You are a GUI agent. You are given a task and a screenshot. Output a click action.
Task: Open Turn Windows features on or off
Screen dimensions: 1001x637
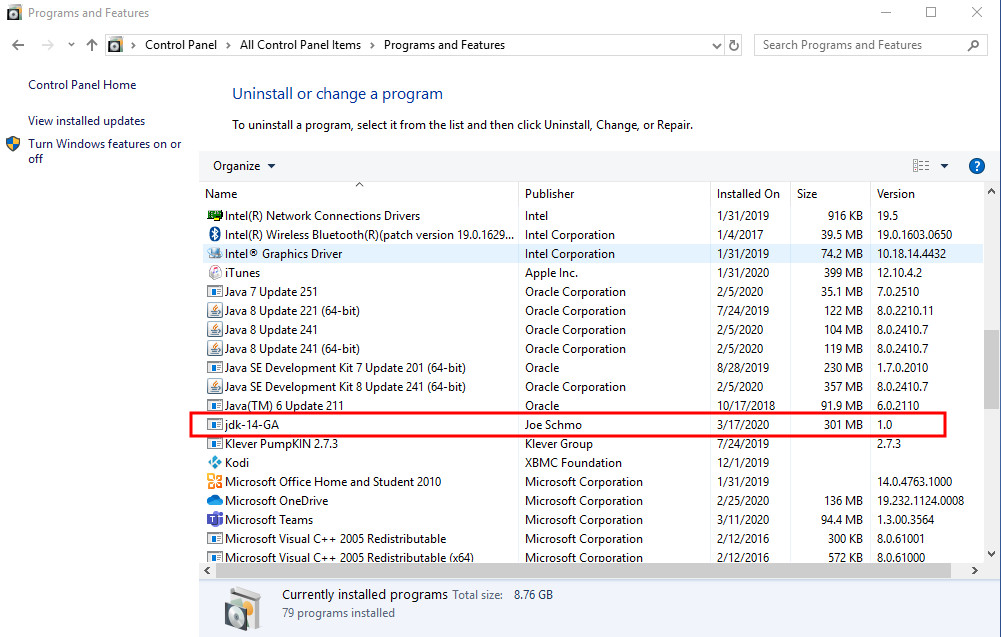pos(104,151)
